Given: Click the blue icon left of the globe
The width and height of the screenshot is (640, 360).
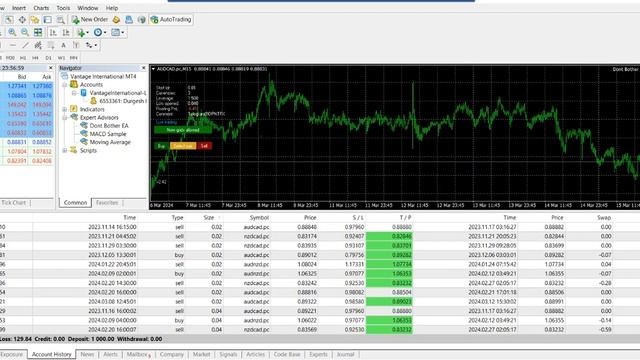Looking at the screenshot, I should click(x=129, y=19).
